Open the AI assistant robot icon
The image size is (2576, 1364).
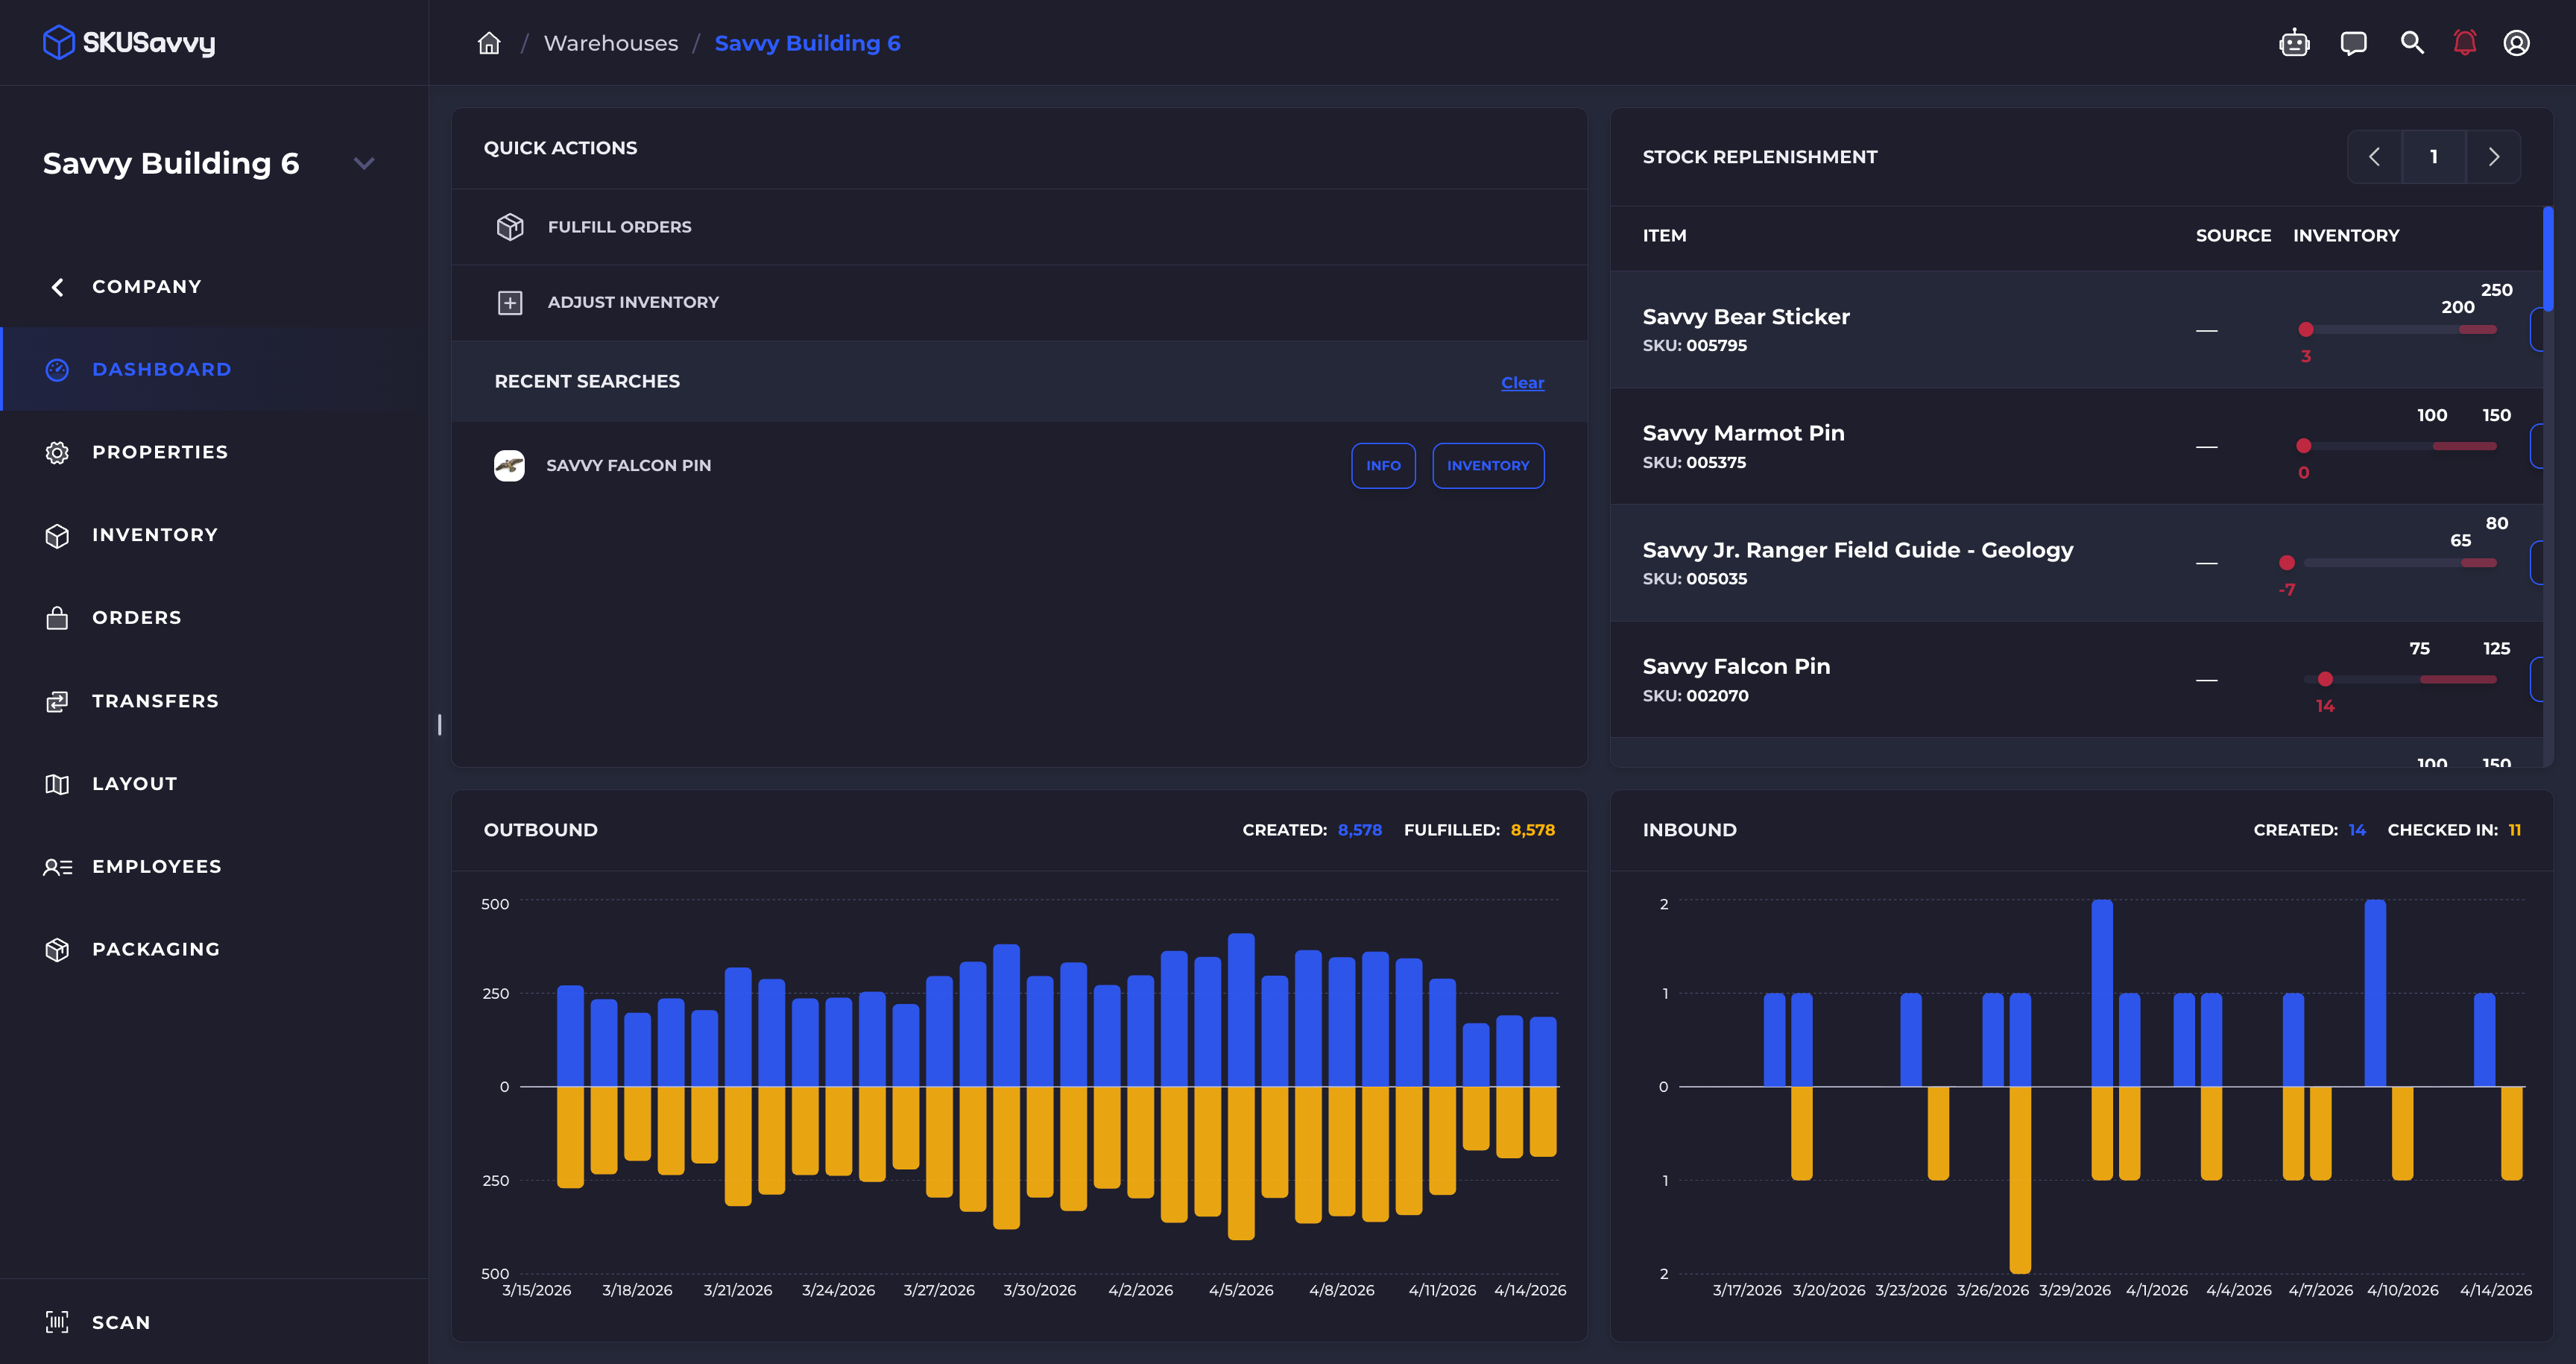pyautogui.click(x=2294, y=43)
